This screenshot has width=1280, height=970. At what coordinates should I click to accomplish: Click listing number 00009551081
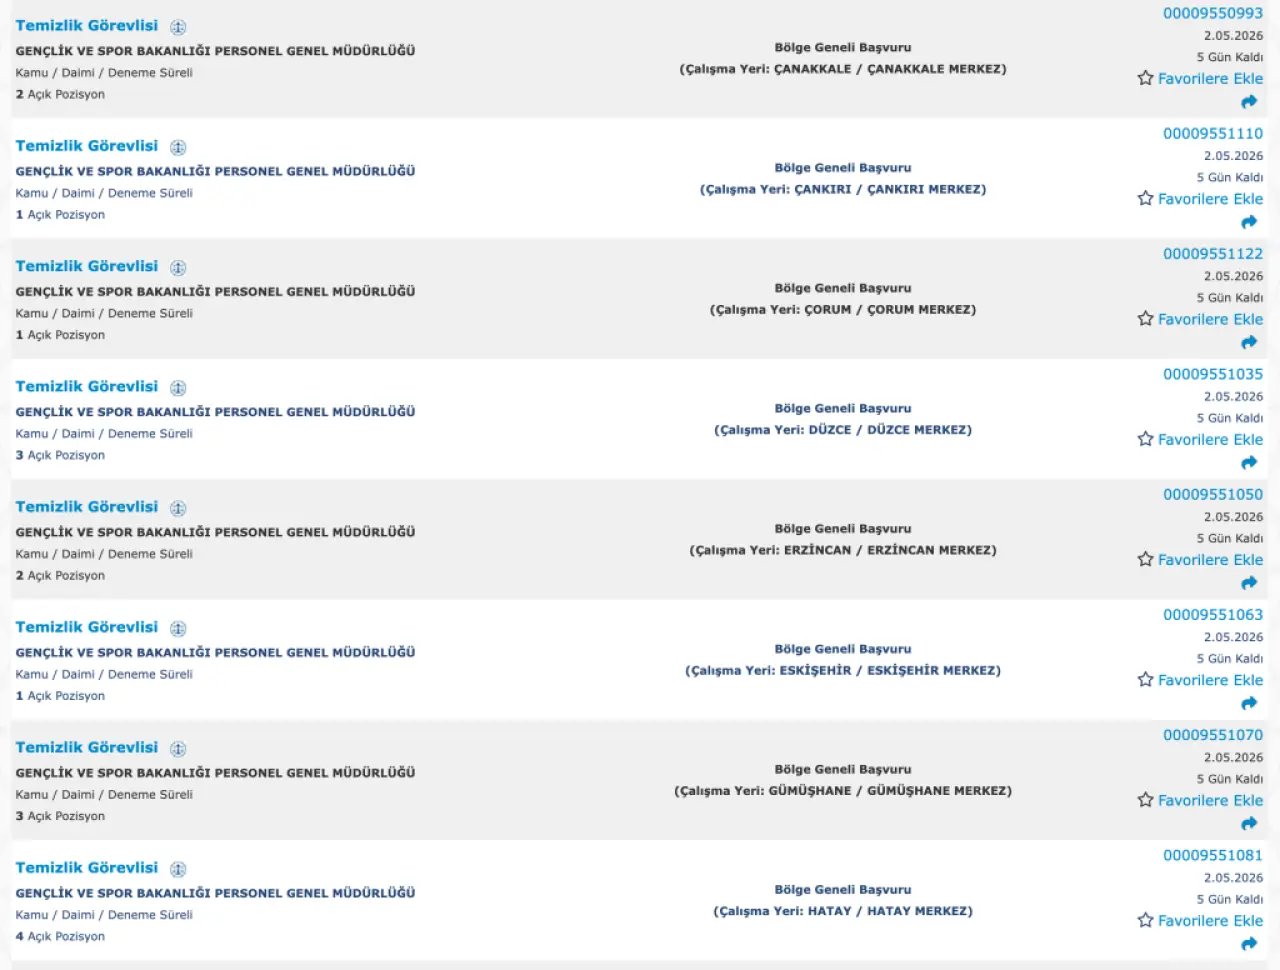1212,856
